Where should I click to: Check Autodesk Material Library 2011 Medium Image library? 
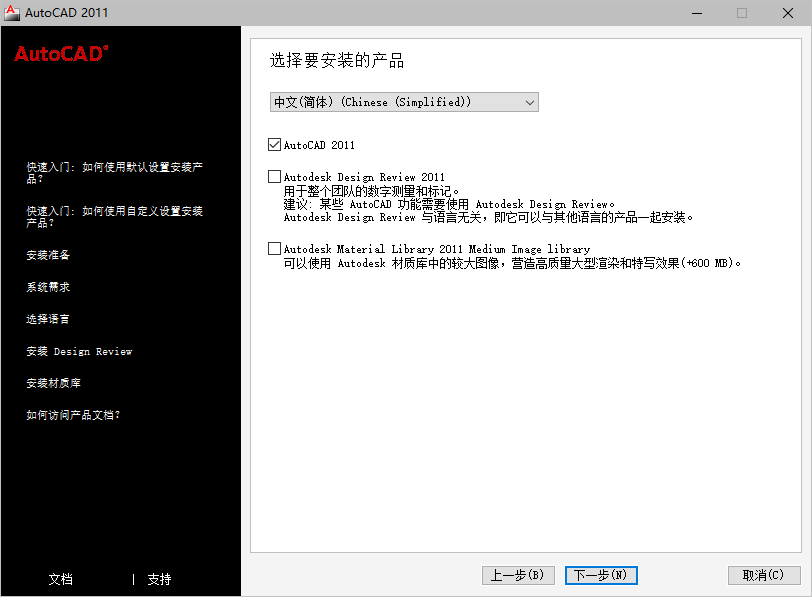pyautogui.click(x=274, y=248)
